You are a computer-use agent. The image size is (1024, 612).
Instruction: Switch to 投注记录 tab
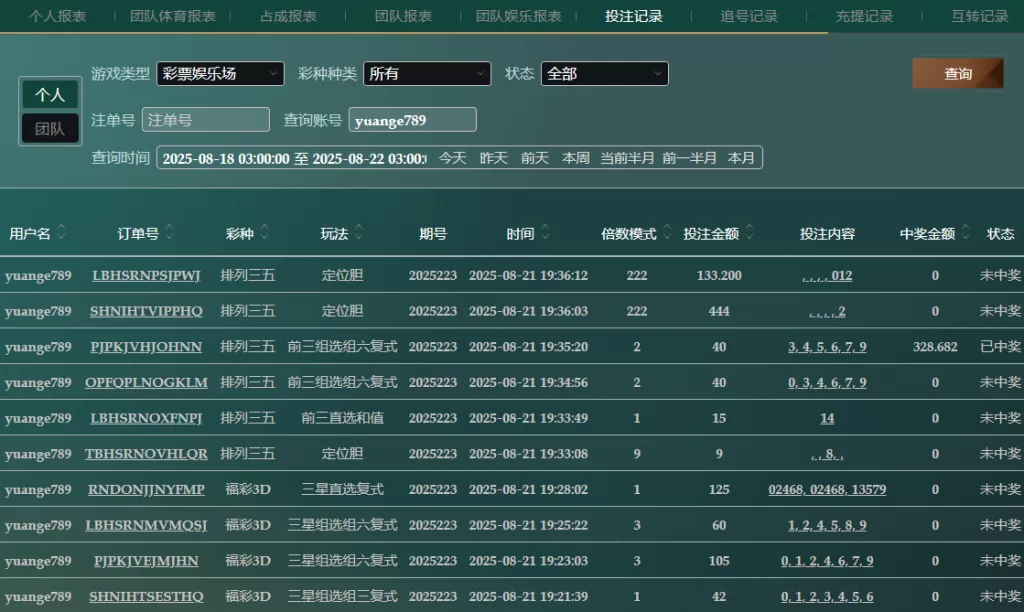click(x=633, y=16)
